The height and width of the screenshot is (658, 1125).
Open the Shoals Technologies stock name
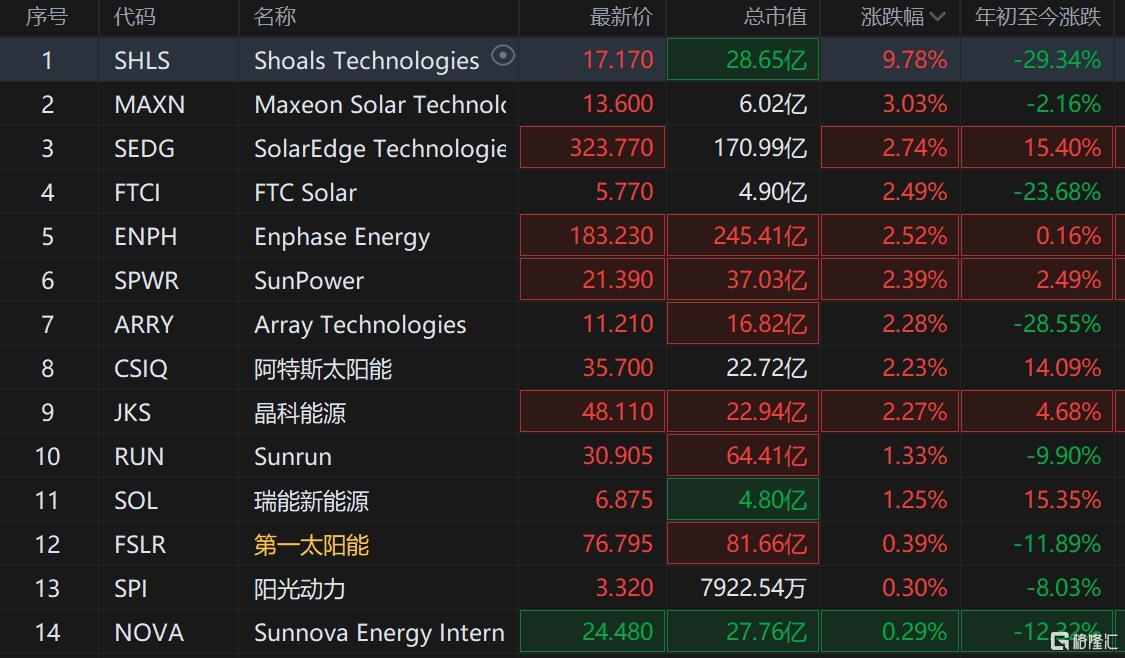click(x=367, y=61)
